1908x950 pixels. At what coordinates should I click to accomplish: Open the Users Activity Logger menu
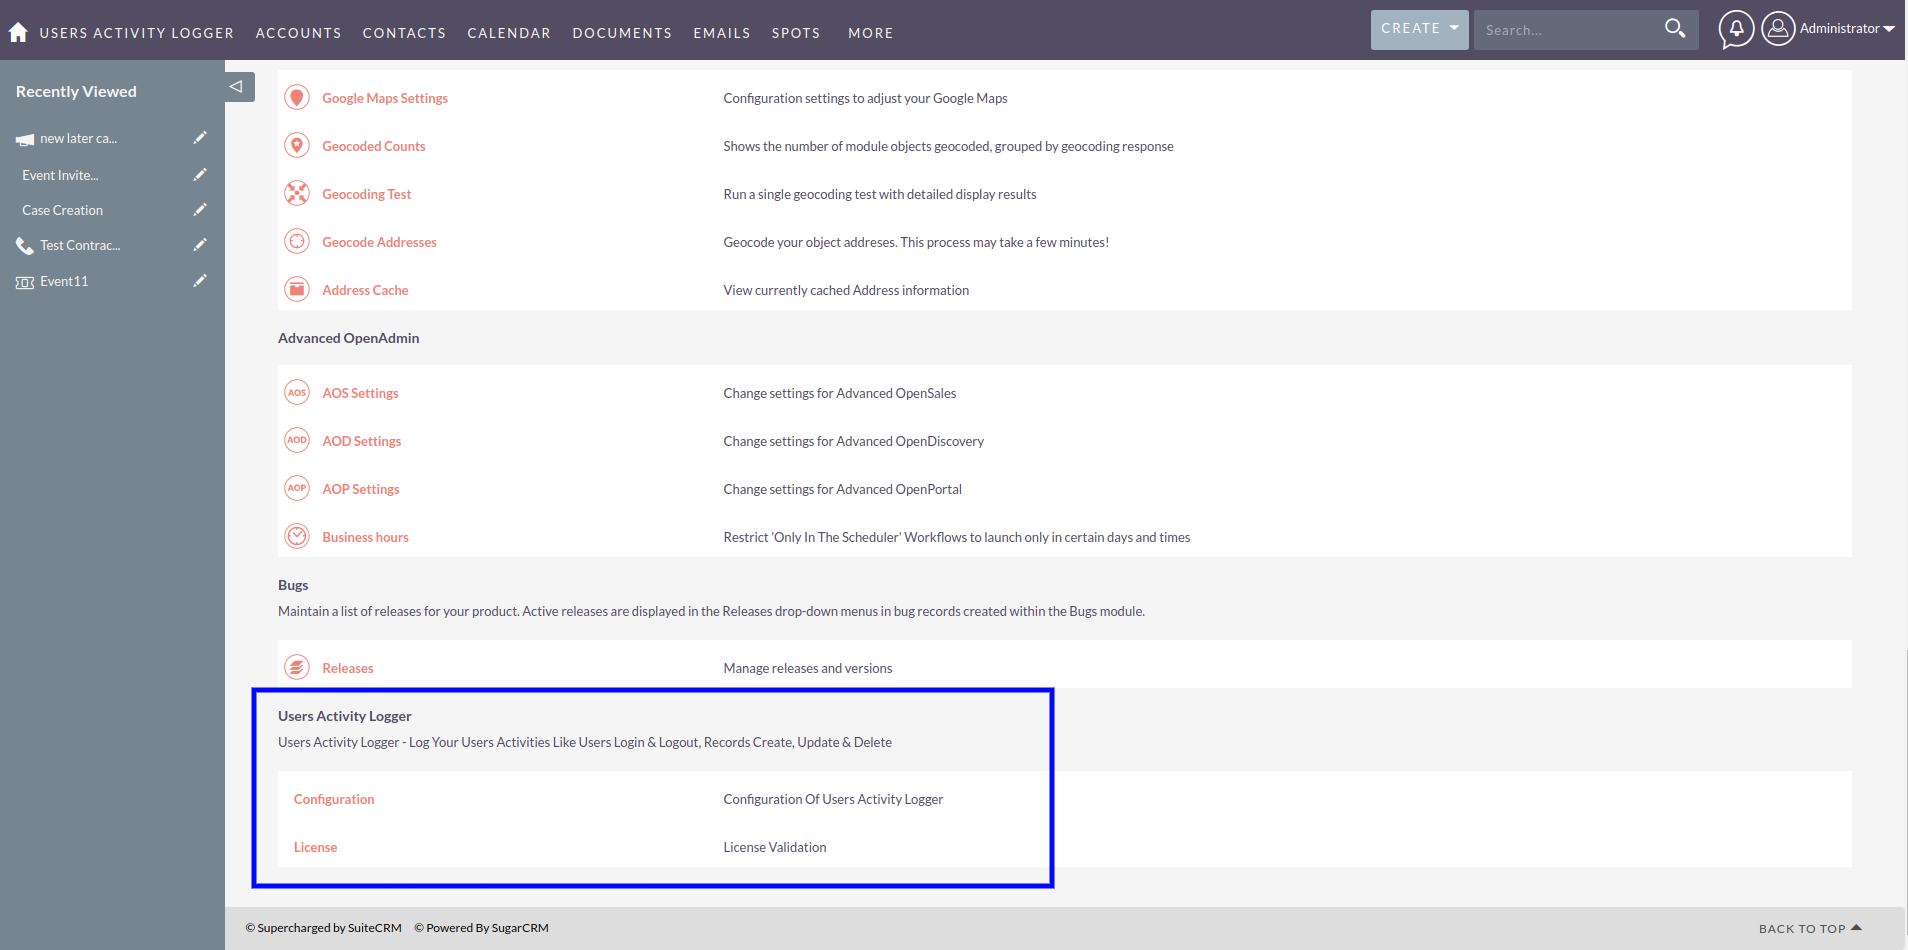coord(136,33)
